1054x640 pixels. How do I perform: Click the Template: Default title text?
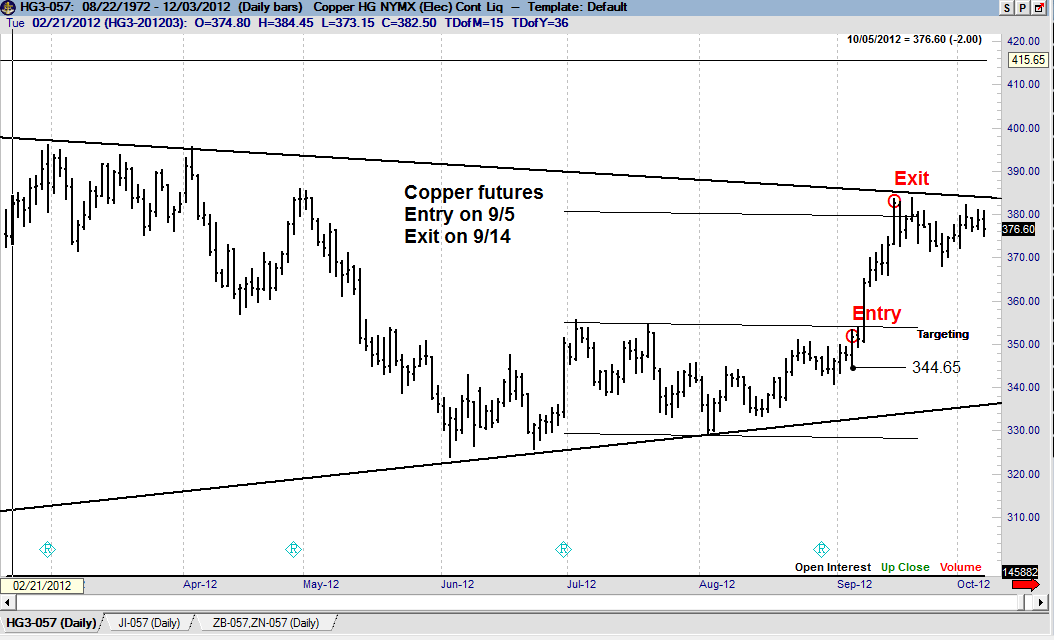tap(577, 7)
